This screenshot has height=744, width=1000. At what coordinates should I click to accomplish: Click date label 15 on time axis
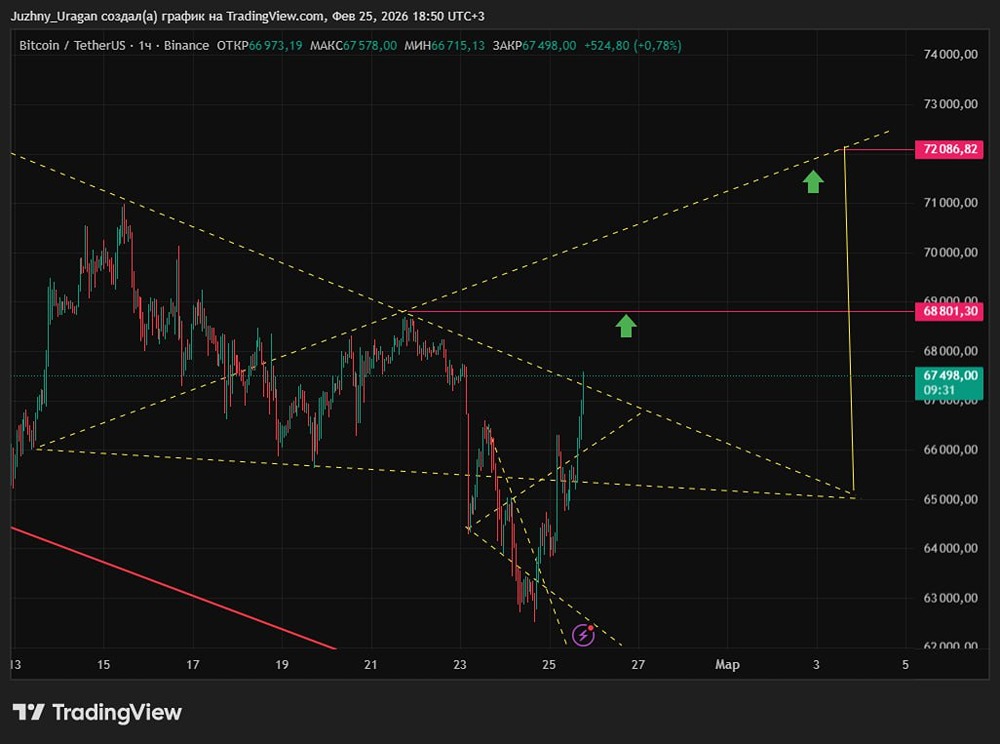[103, 665]
